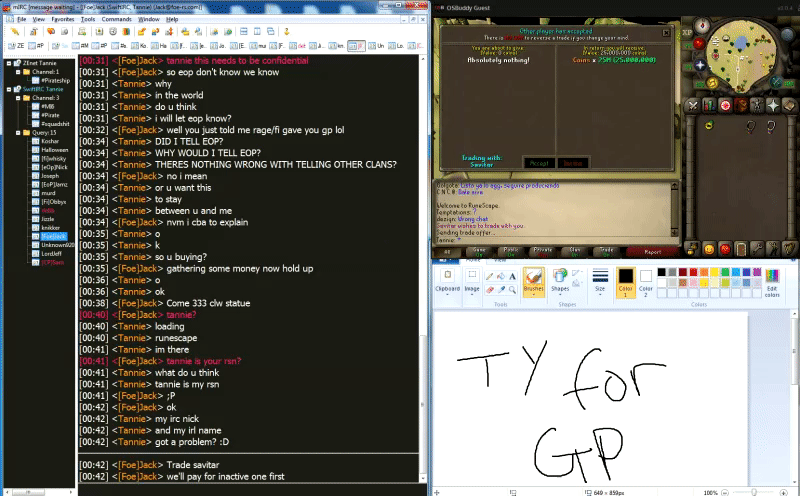
Task: Toggle the Trade chat filter button
Action: [607, 252]
